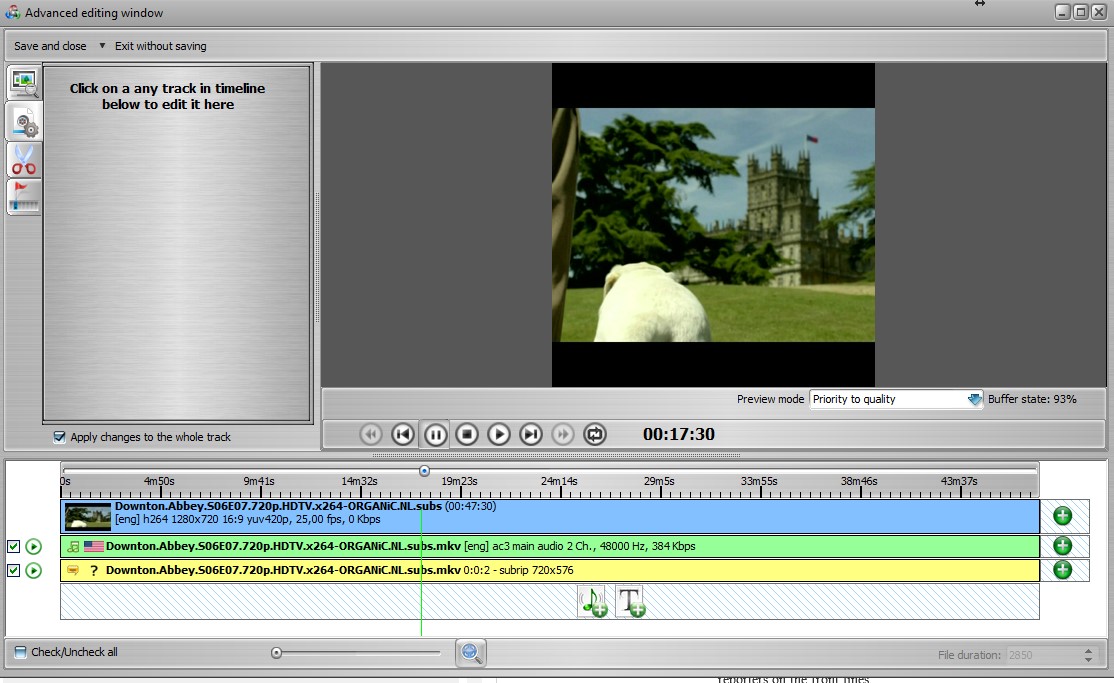Screen dimensions: 1114x683
Task: Select the red flag chapter markers tool
Action: click(x=24, y=197)
